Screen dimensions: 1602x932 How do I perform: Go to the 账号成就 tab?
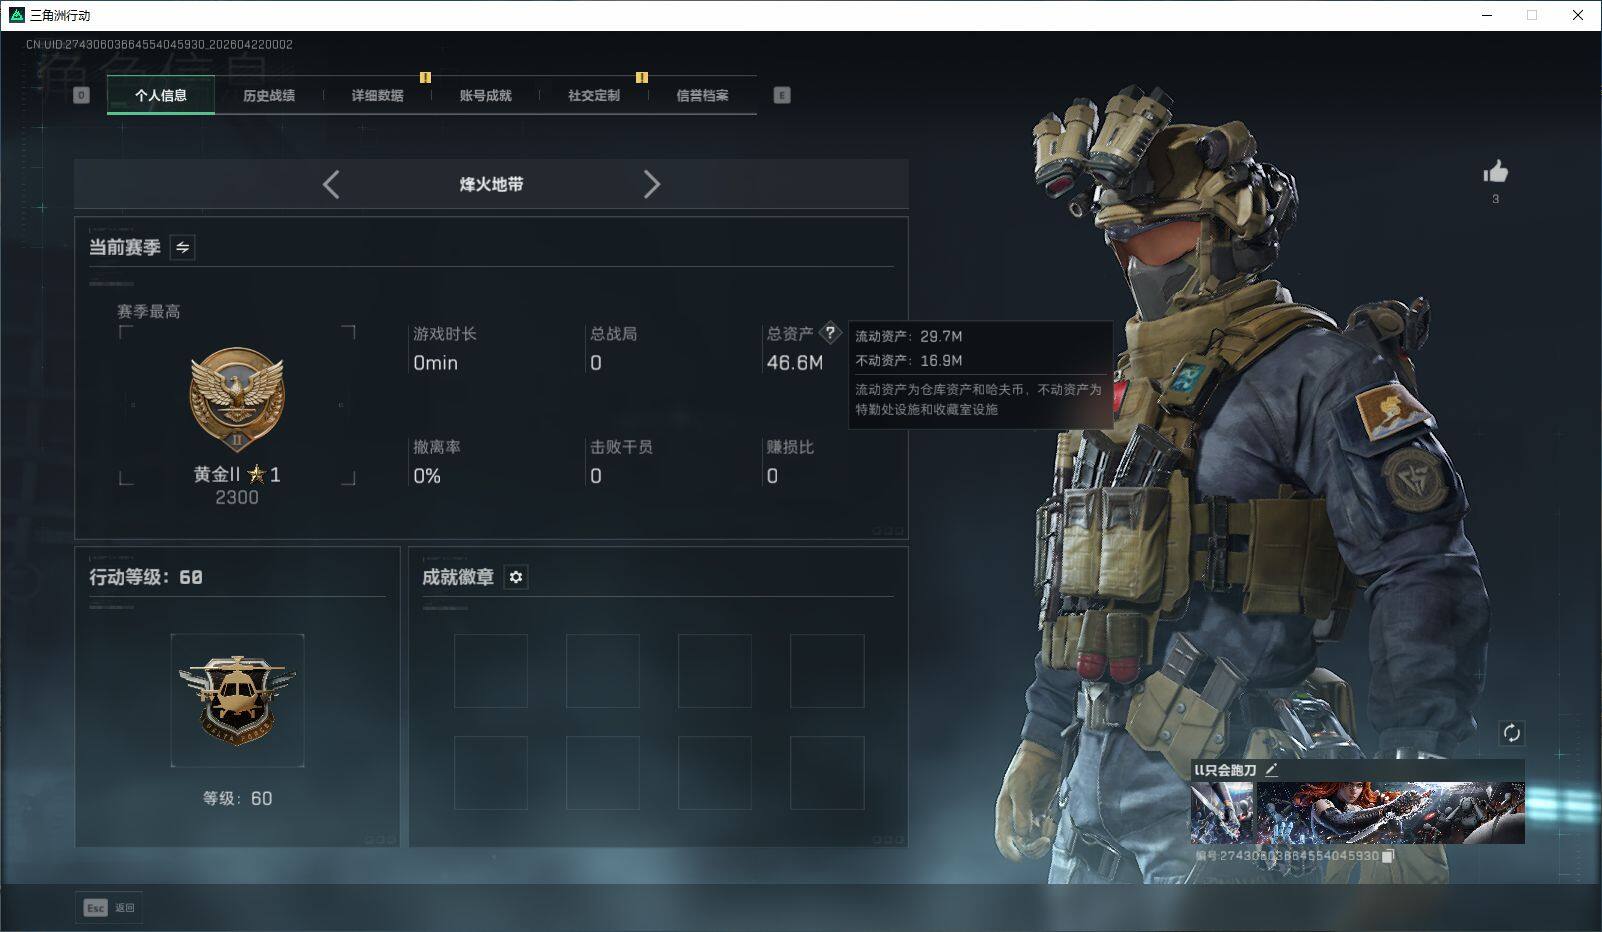point(486,95)
